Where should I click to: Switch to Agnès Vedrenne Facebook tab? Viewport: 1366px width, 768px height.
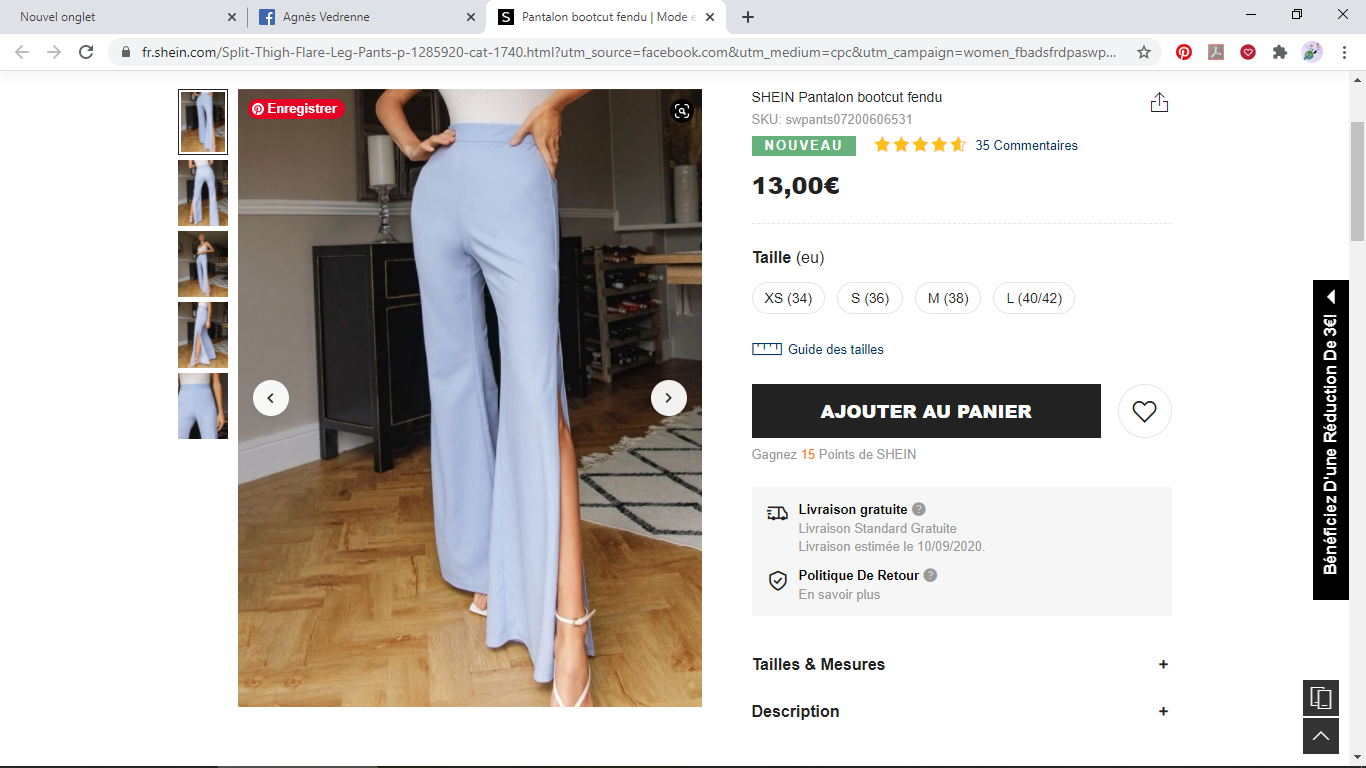366,17
